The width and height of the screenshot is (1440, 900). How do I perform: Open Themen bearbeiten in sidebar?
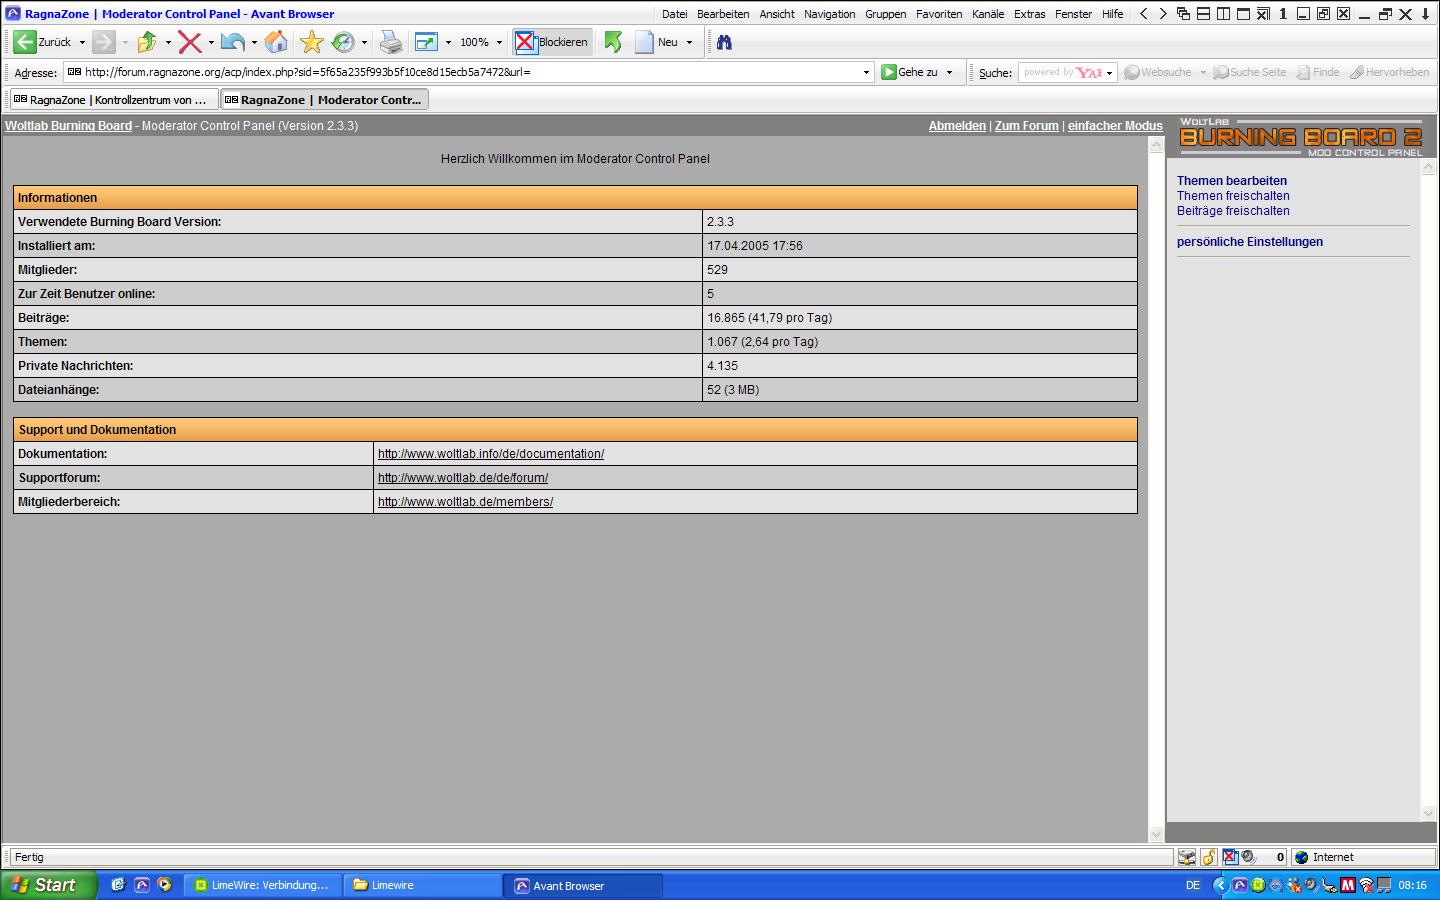pyautogui.click(x=1231, y=181)
